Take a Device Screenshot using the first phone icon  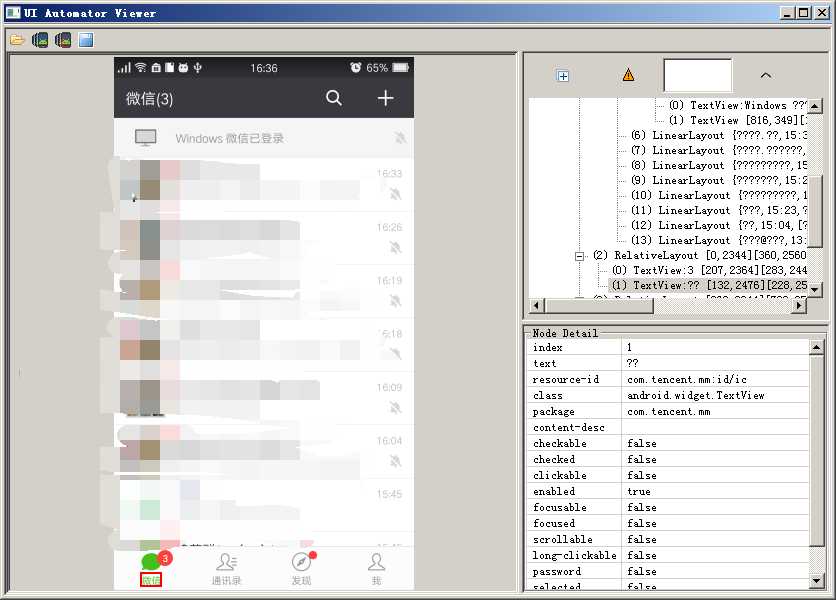tap(40, 40)
